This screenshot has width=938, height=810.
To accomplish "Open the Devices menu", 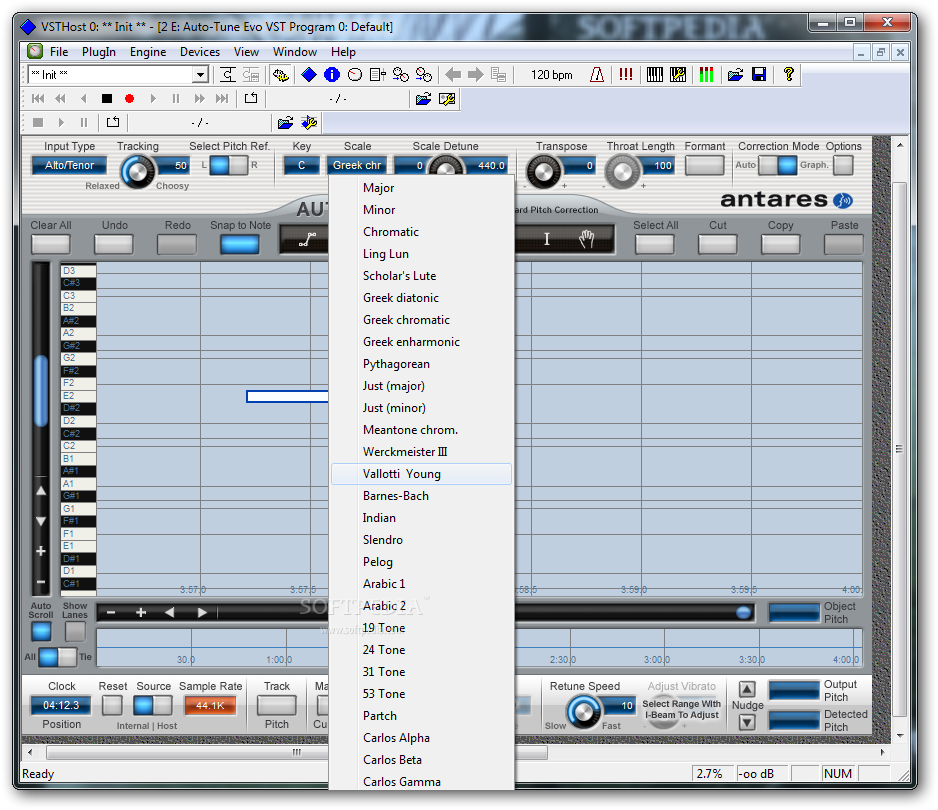I will click(x=200, y=52).
